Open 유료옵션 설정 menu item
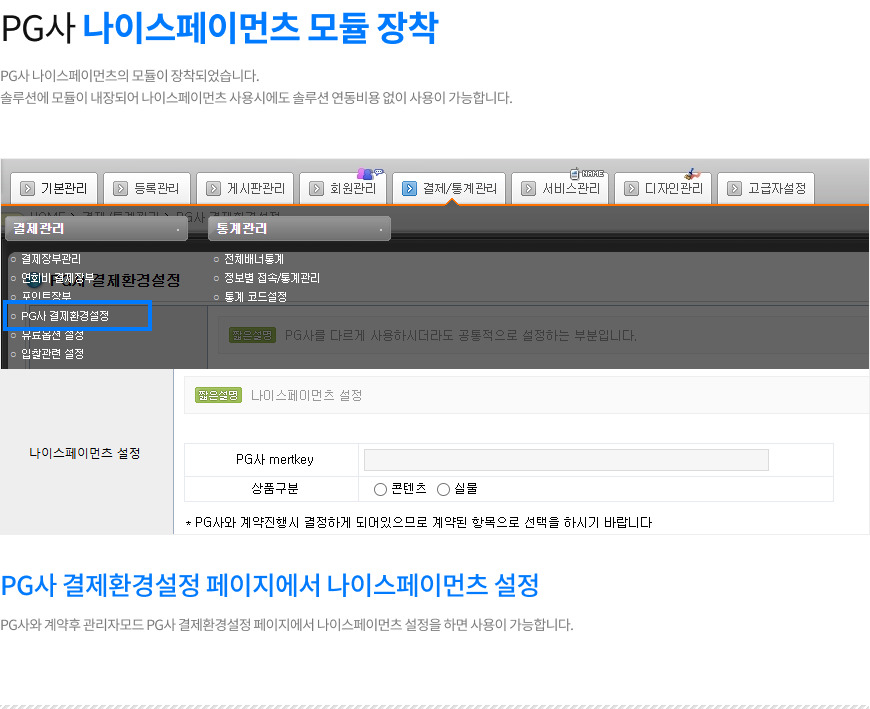 53,335
